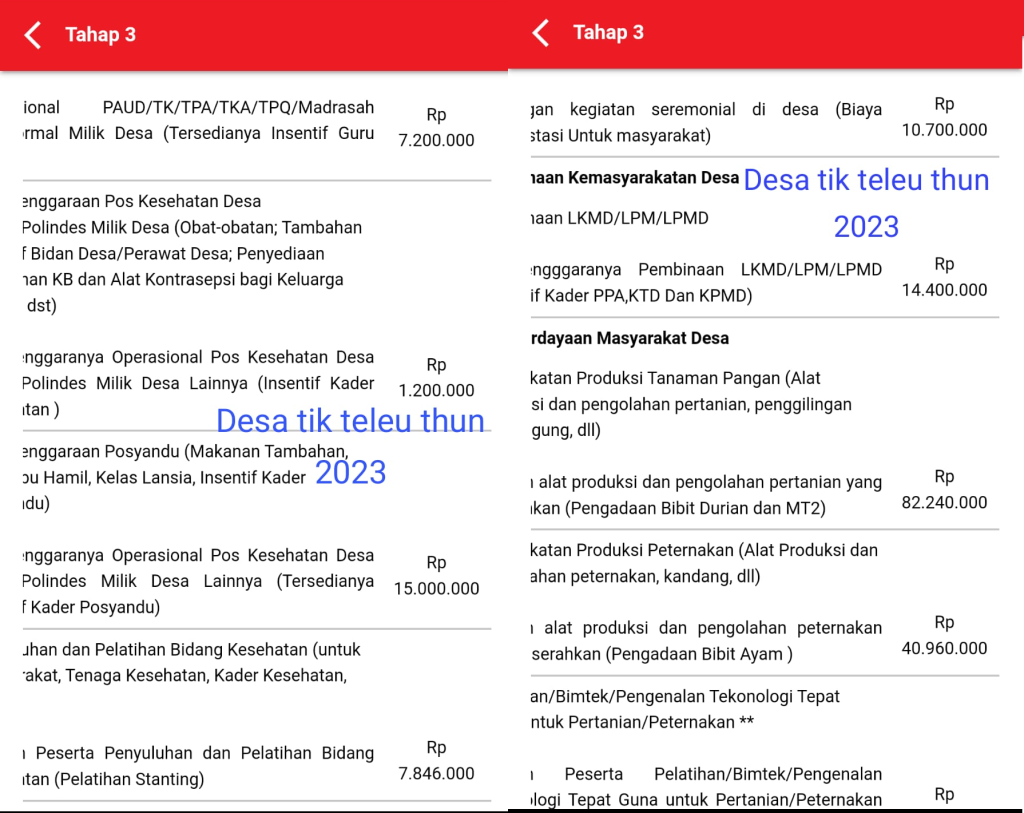Tap the back arrow in the right screen
The image size is (1024, 813).
tap(541, 33)
